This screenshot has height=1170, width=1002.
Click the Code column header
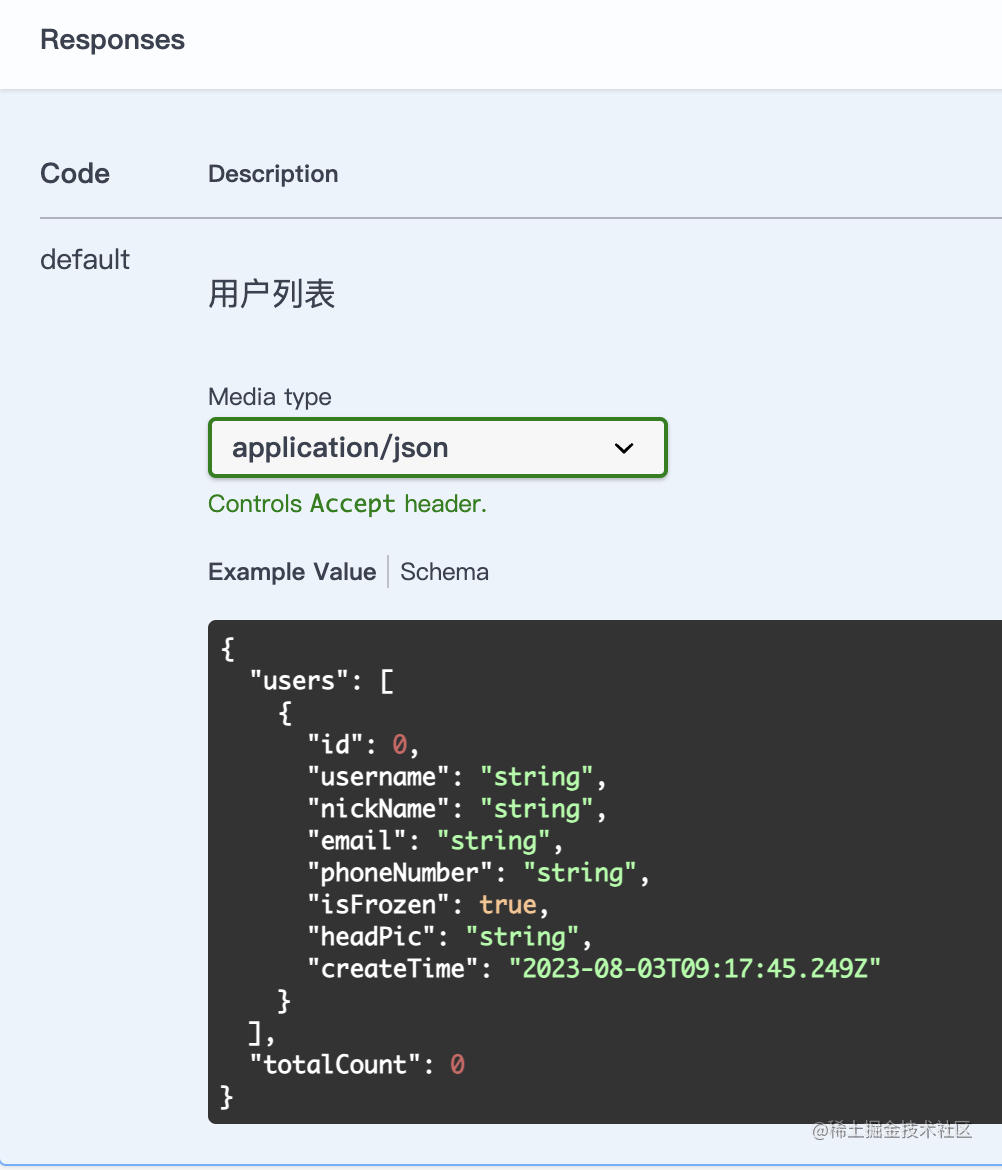click(x=75, y=174)
